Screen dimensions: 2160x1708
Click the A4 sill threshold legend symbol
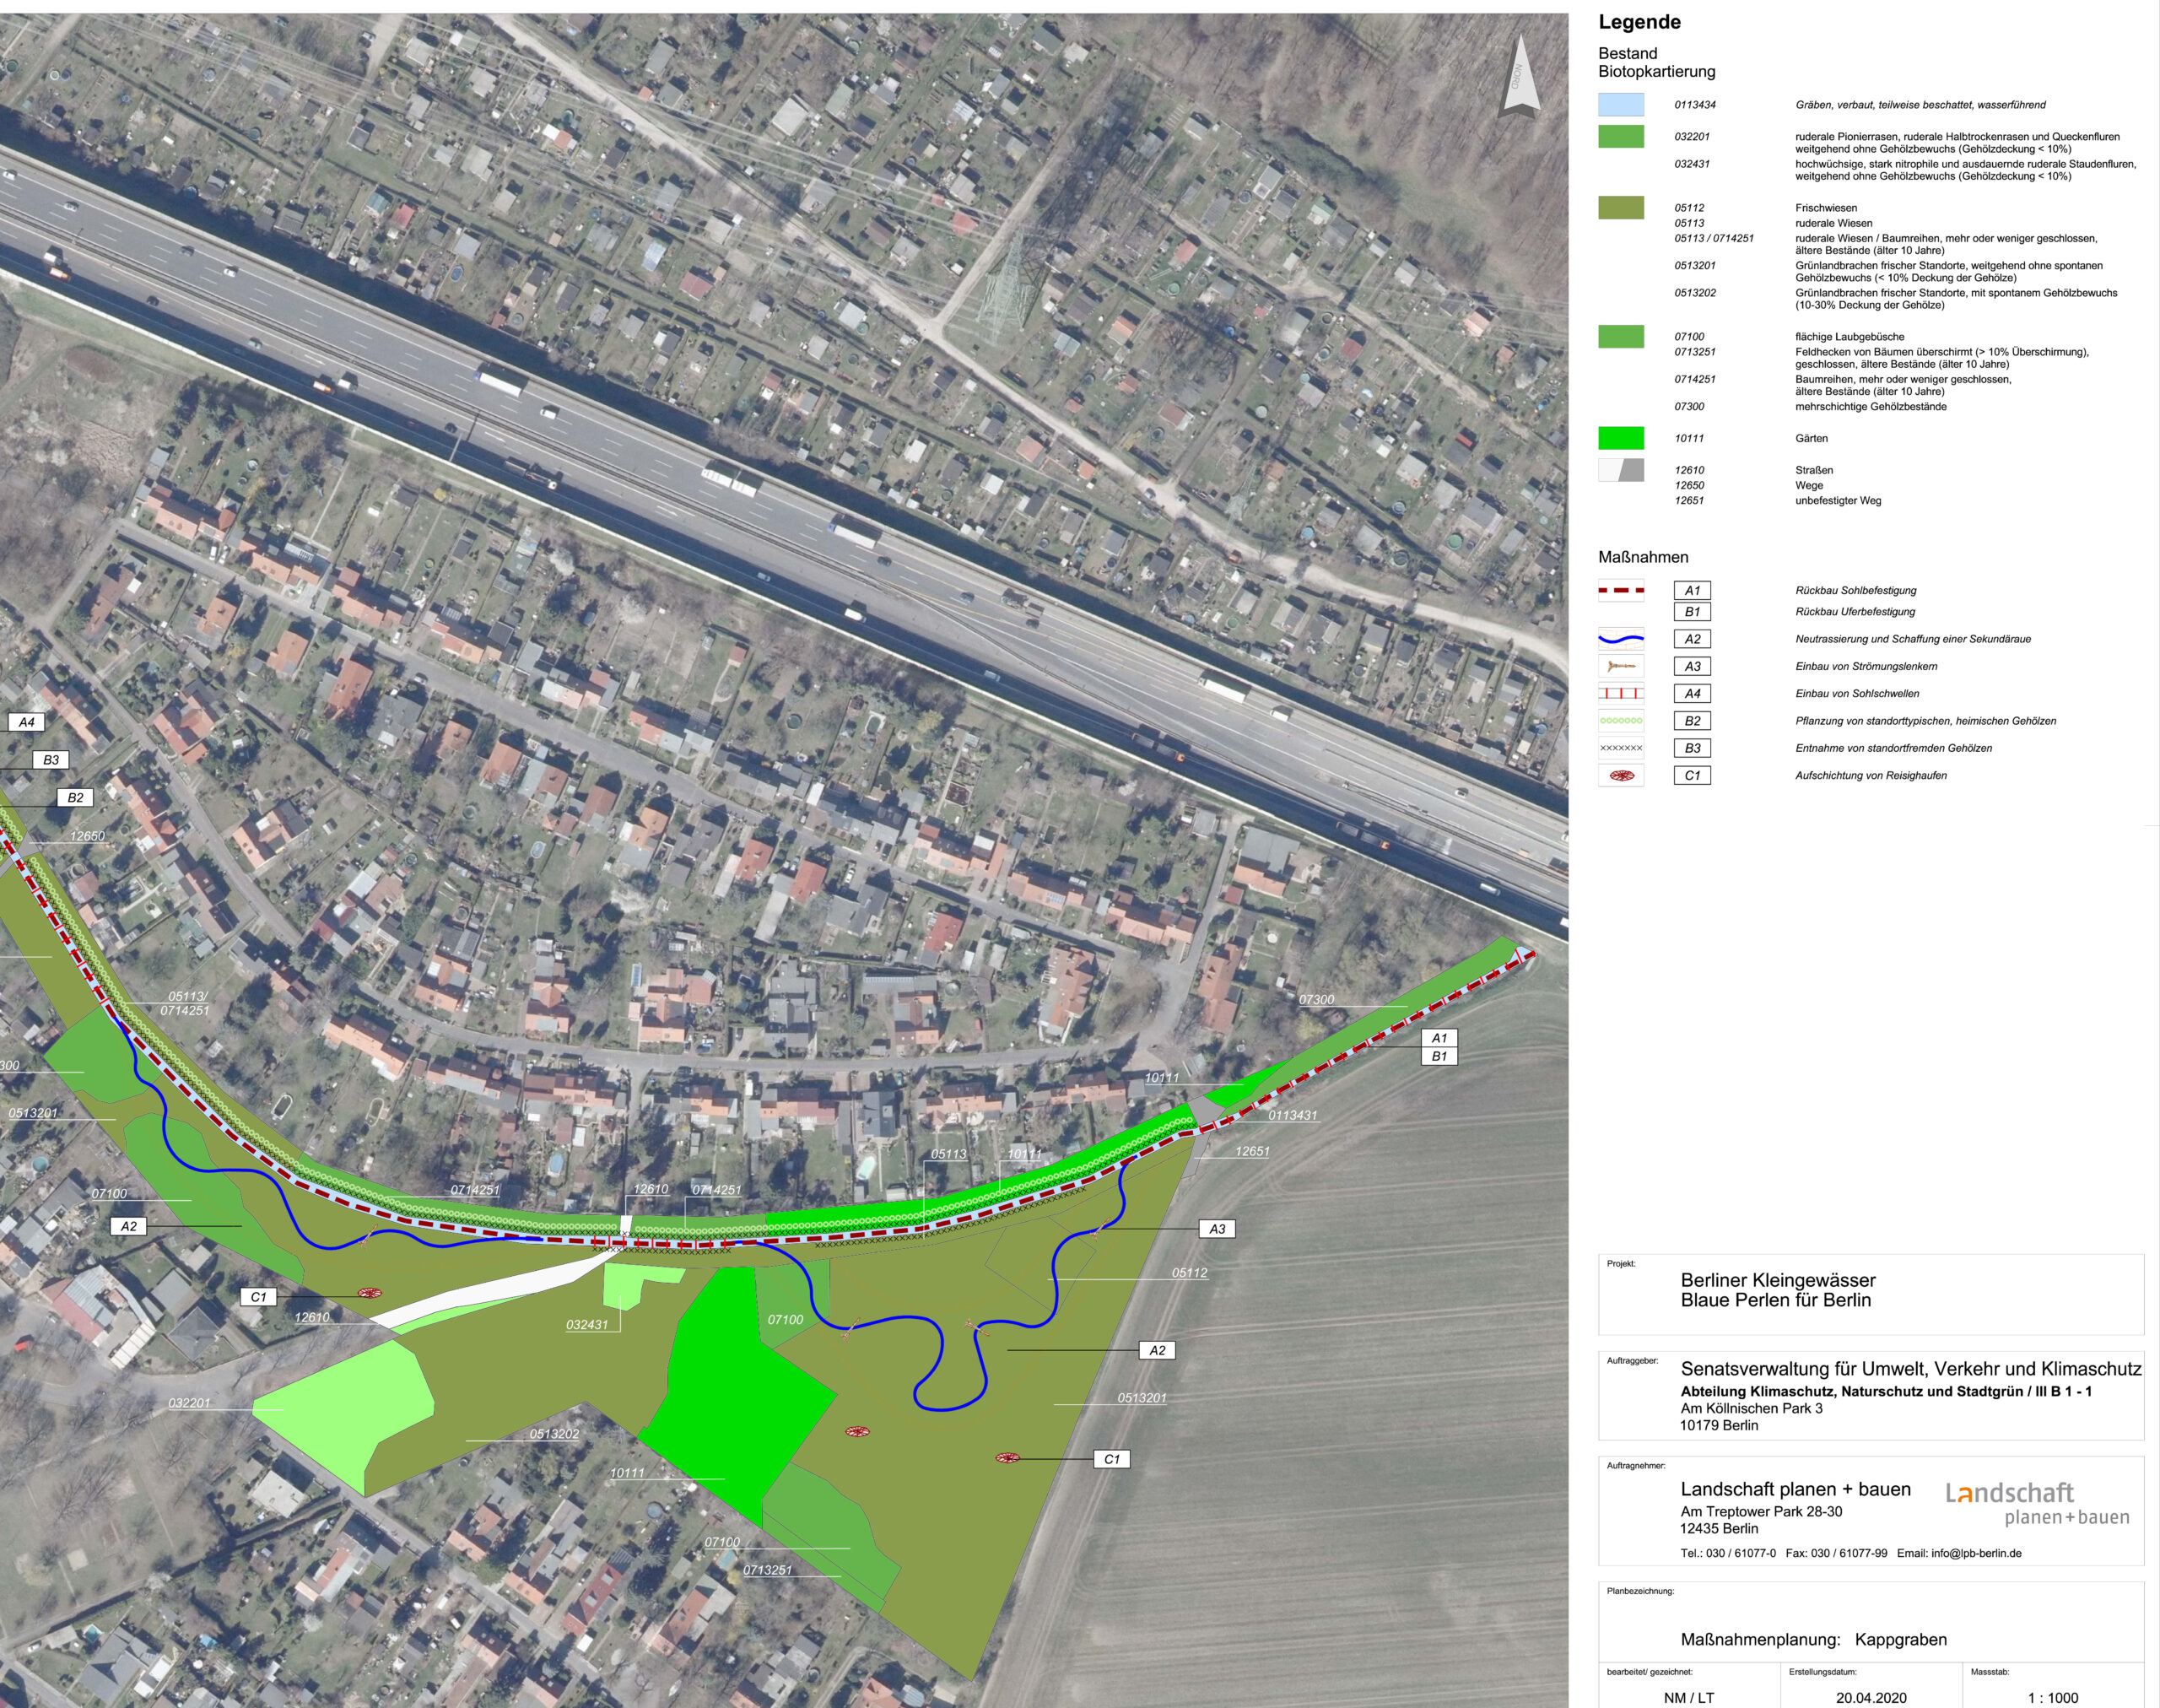[1621, 693]
